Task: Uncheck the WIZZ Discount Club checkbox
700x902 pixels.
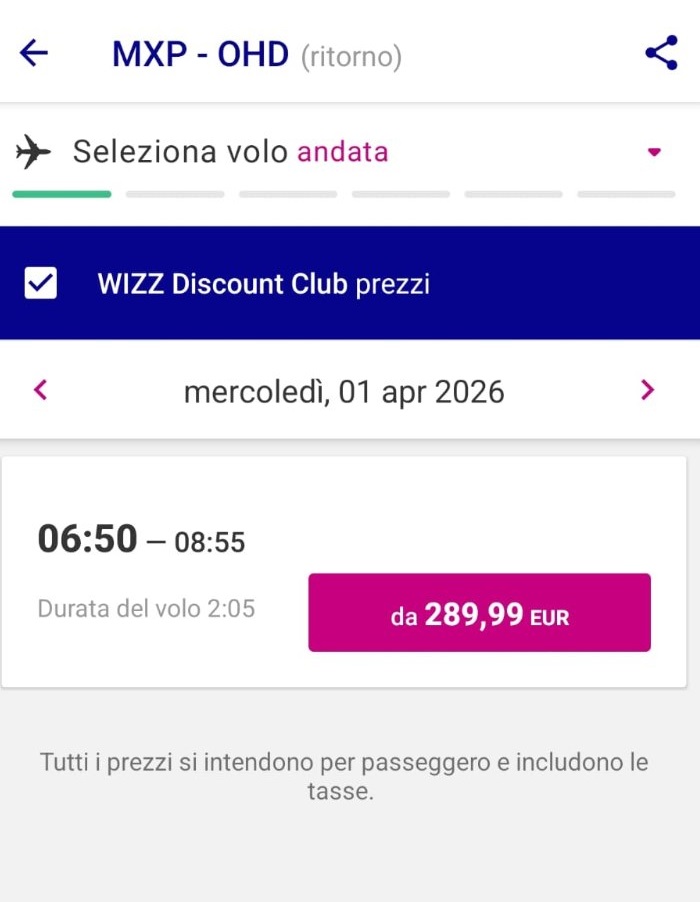Action: tap(41, 283)
